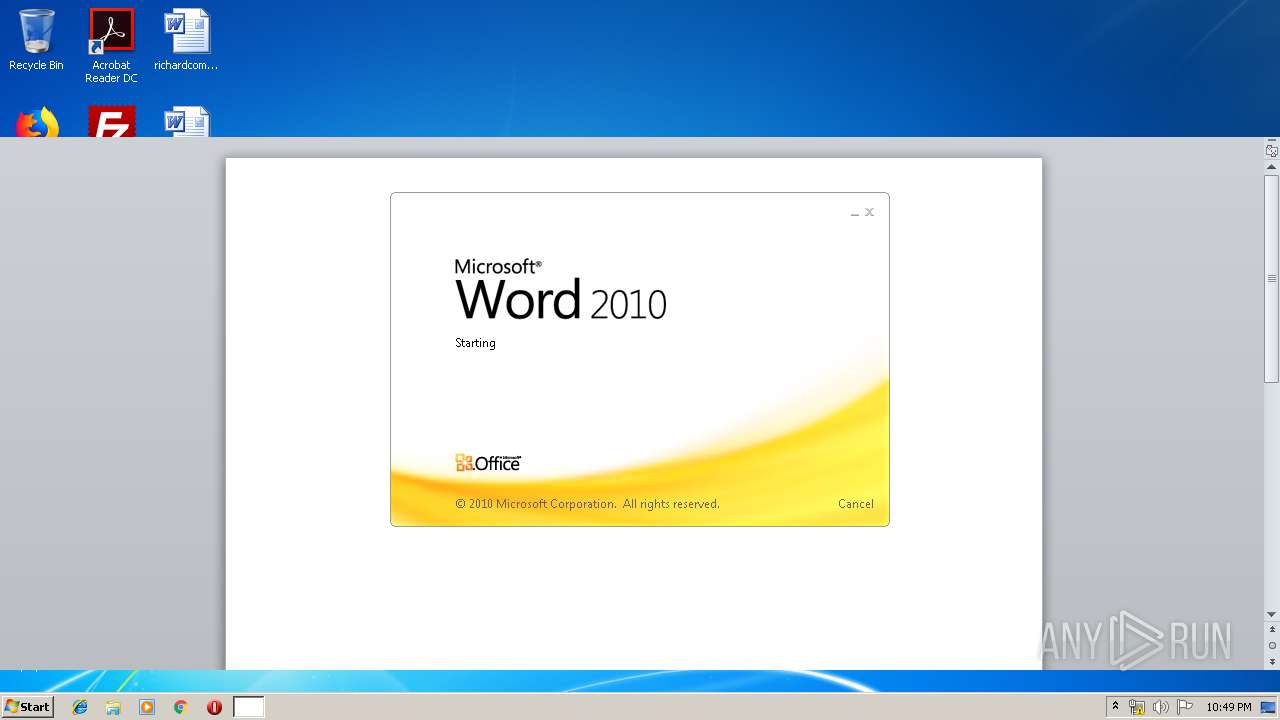Viewport: 1280px width, 720px height.
Task: Toggle the ruler icon above the scrollbar
Action: tap(1272, 151)
